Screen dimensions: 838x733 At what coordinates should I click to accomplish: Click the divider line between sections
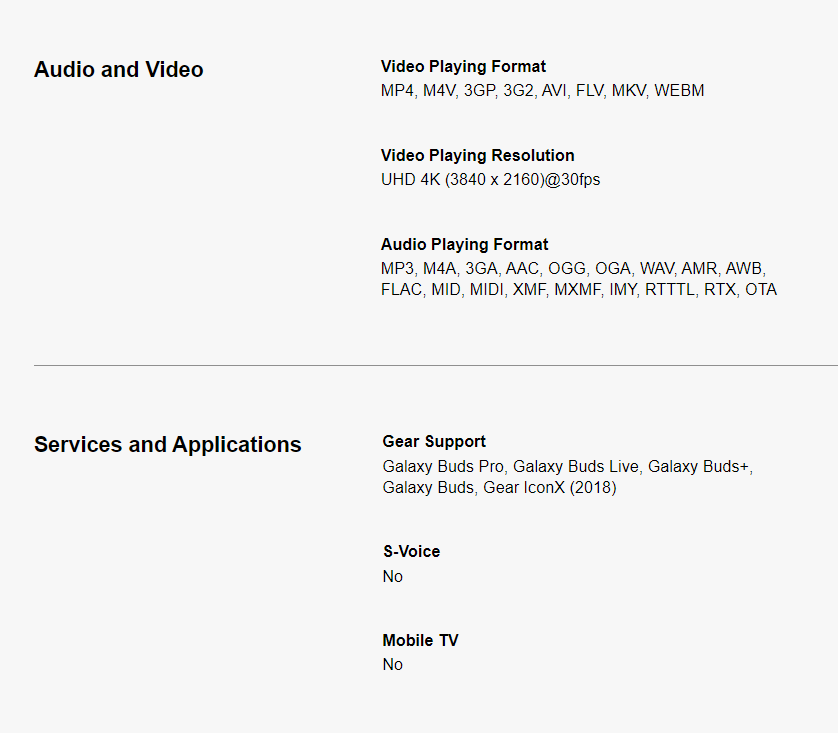436,366
